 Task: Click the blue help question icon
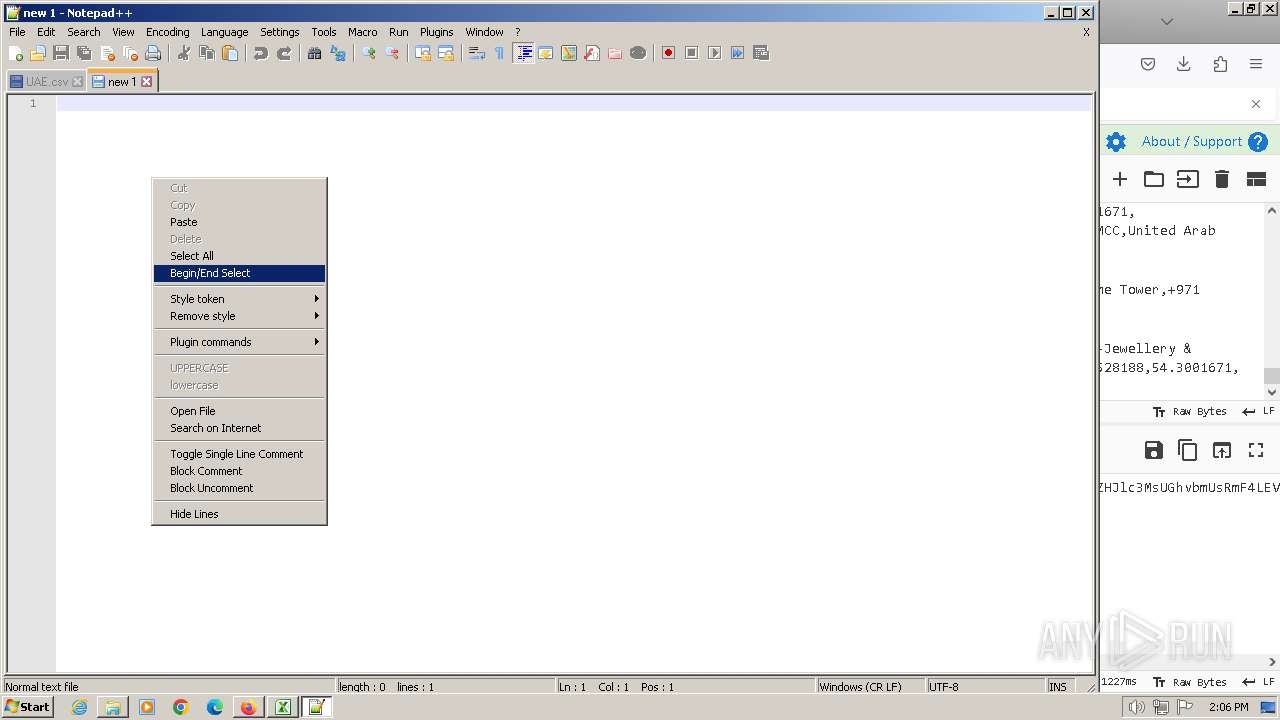(x=1258, y=142)
